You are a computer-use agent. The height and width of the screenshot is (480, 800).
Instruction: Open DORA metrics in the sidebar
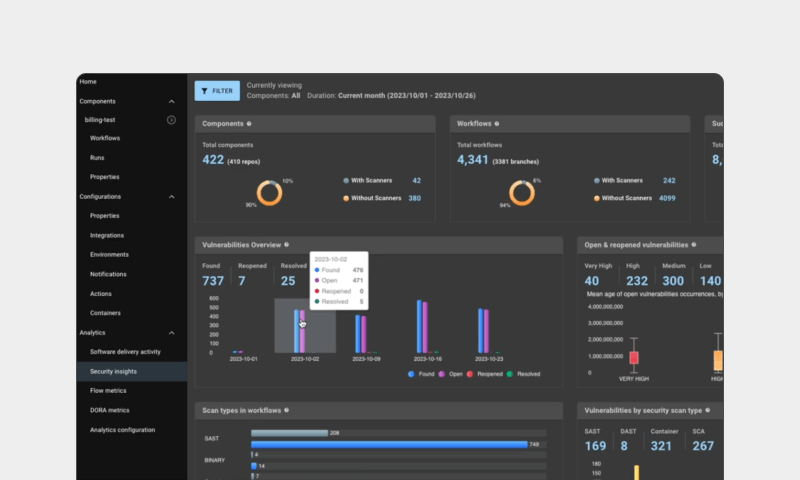[x=110, y=410]
